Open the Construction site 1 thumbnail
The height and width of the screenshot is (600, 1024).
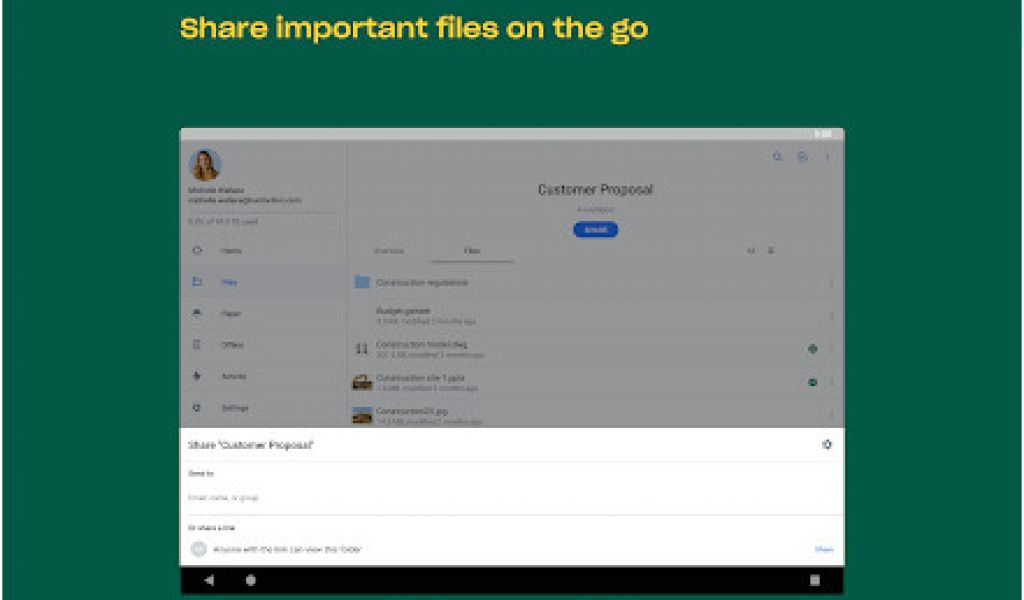point(362,382)
